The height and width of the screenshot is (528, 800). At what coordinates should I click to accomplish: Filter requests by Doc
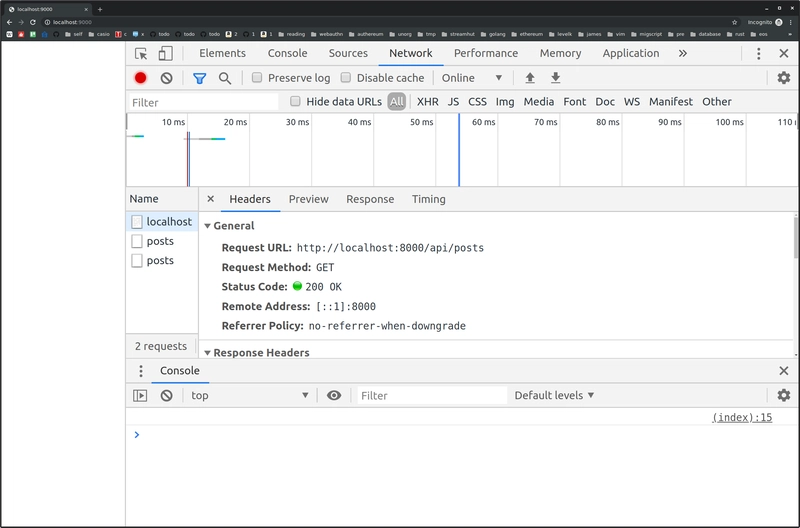pos(605,102)
